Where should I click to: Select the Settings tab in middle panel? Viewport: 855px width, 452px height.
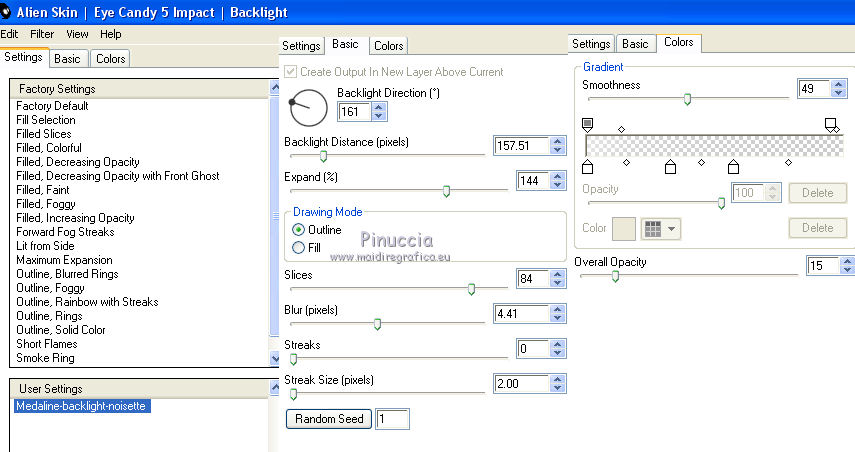point(301,46)
